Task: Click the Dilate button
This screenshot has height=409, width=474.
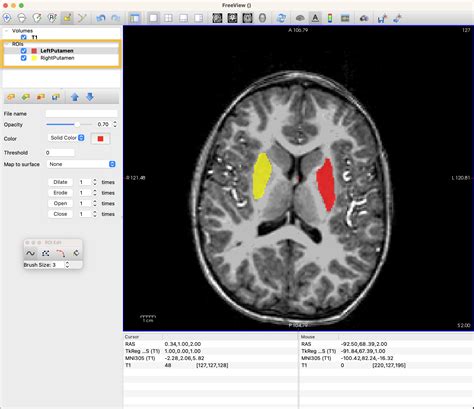Action: click(60, 182)
